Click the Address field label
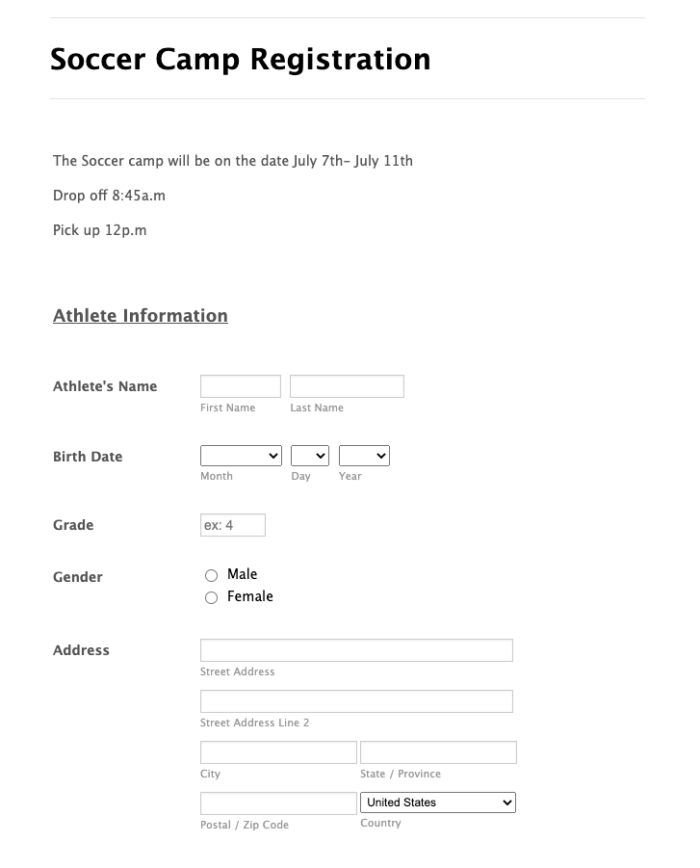The image size is (700, 868). [81, 651]
